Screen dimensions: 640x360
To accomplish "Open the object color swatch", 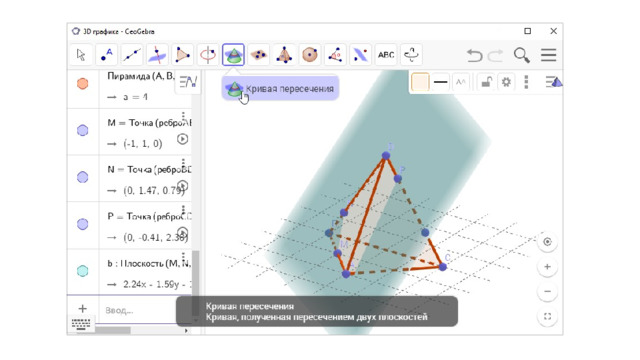I will point(420,82).
